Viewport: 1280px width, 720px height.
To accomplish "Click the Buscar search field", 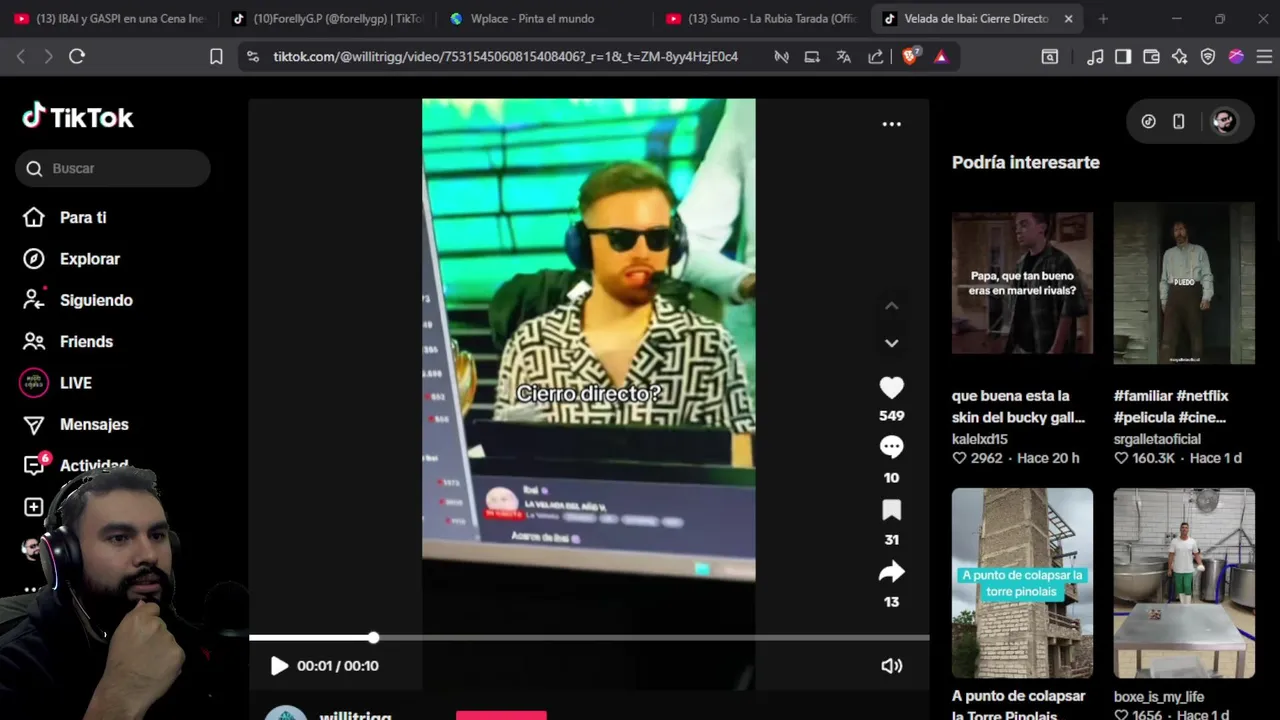I will tap(113, 168).
